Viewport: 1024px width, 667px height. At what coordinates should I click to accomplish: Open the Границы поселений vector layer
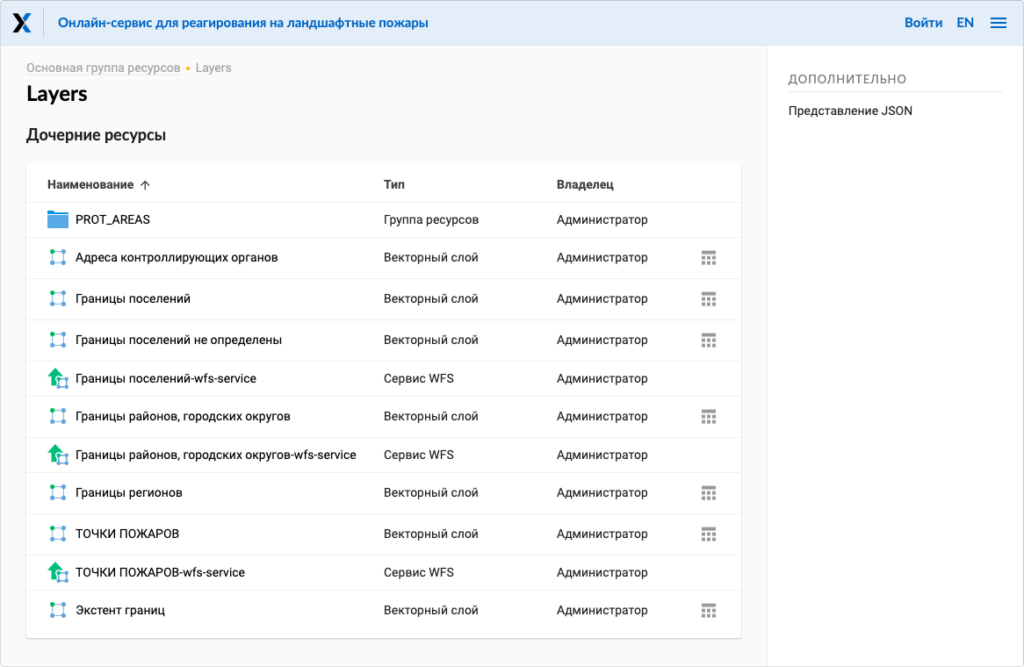(x=135, y=298)
